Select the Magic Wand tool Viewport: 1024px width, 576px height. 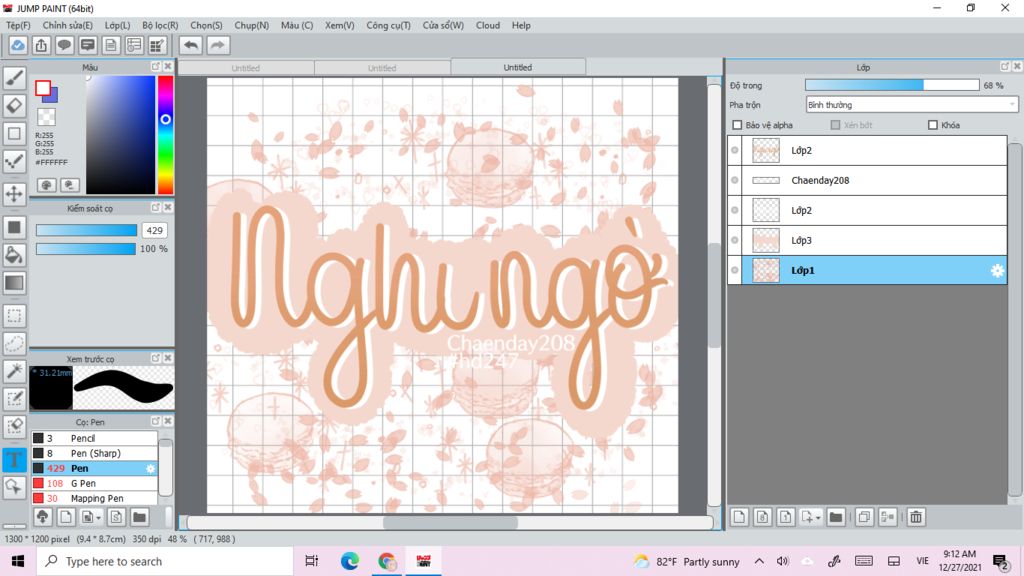[x=14, y=371]
